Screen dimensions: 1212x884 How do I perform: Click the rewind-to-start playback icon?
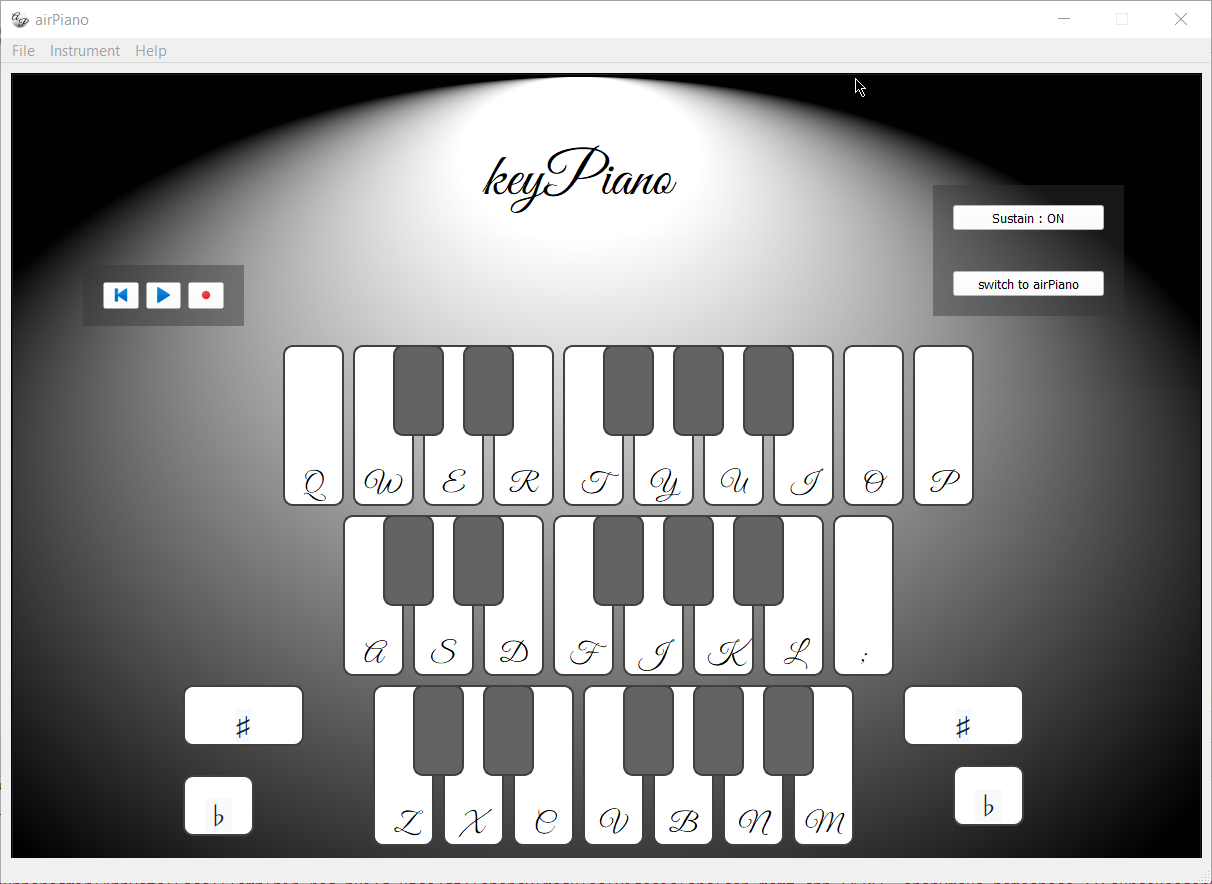pos(121,295)
